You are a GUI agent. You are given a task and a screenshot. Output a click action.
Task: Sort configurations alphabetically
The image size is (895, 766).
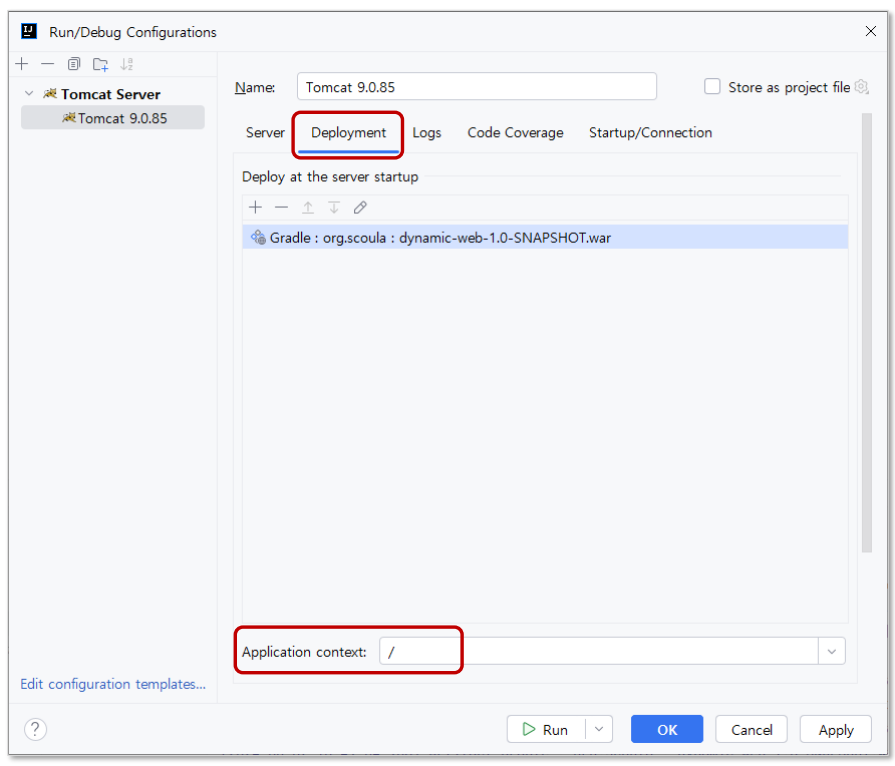(x=127, y=64)
